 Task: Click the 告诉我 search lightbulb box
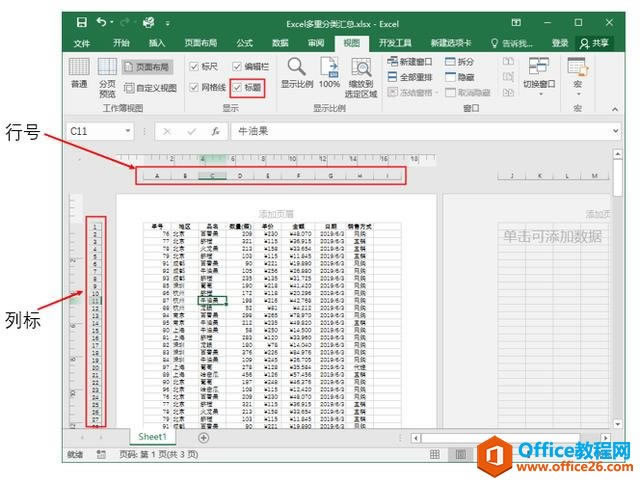512,43
